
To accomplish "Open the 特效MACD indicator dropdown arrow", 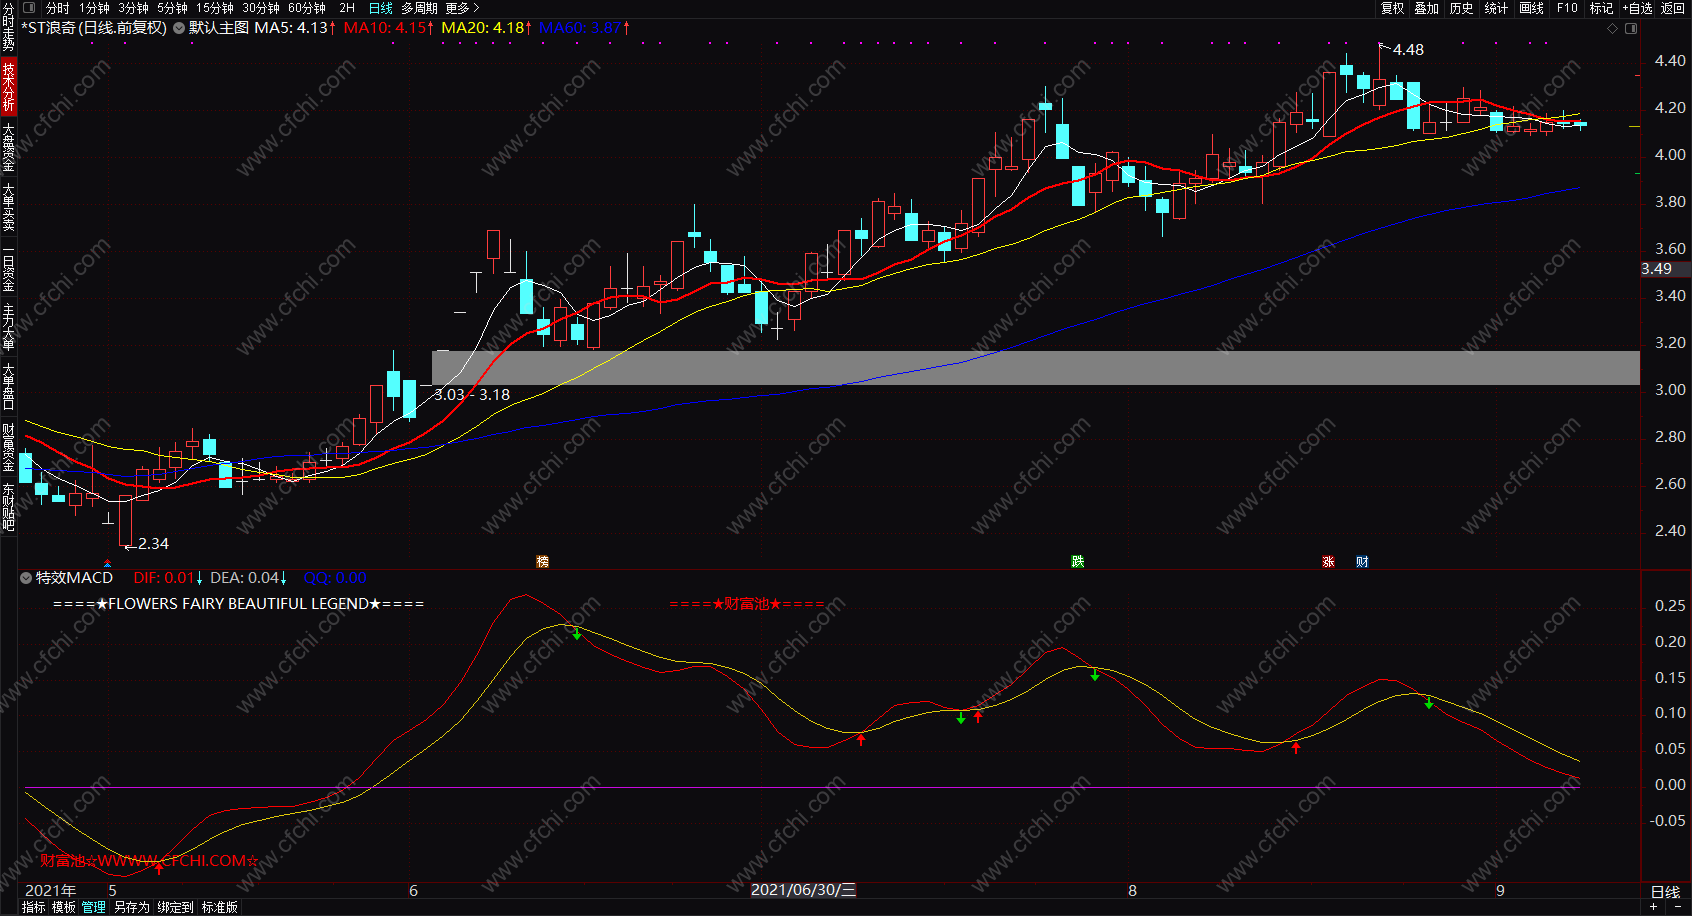I will [x=26, y=578].
